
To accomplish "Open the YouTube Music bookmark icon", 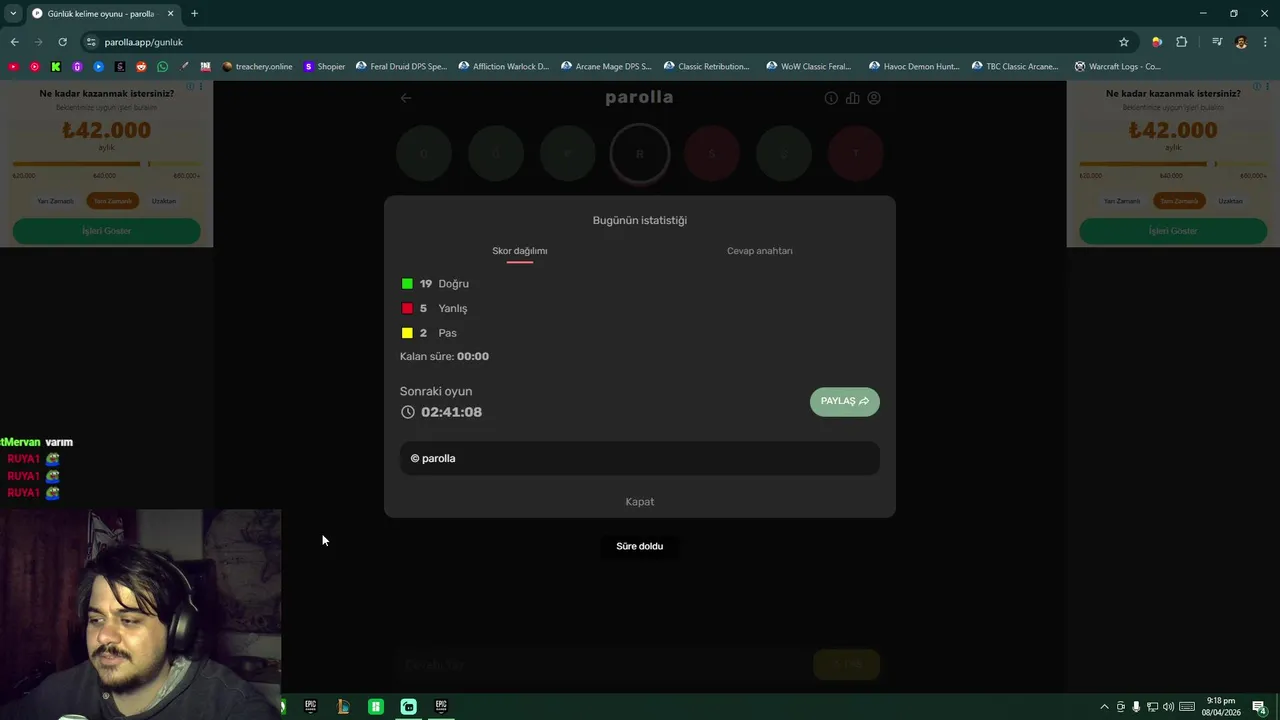I will point(34,67).
